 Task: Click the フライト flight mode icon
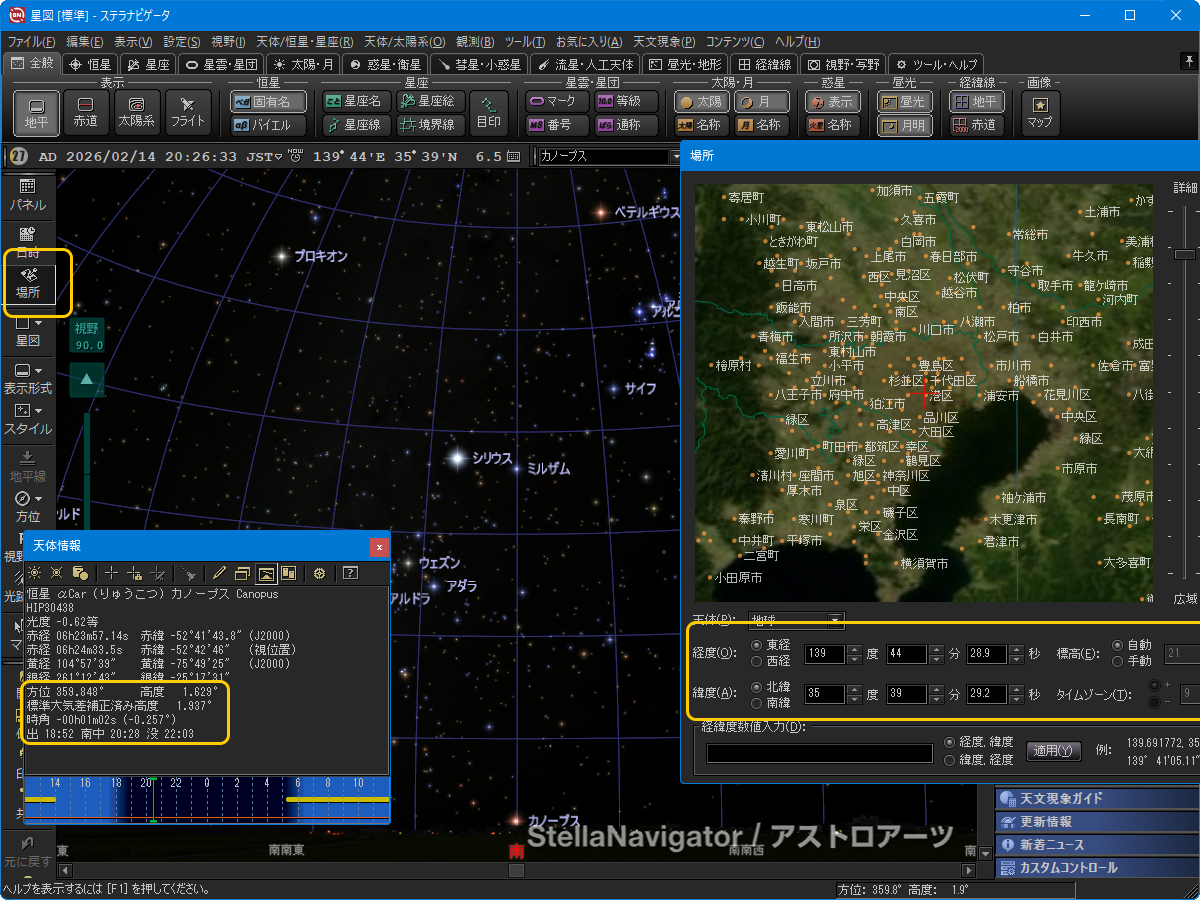pyautogui.click(x=187, y=112)
